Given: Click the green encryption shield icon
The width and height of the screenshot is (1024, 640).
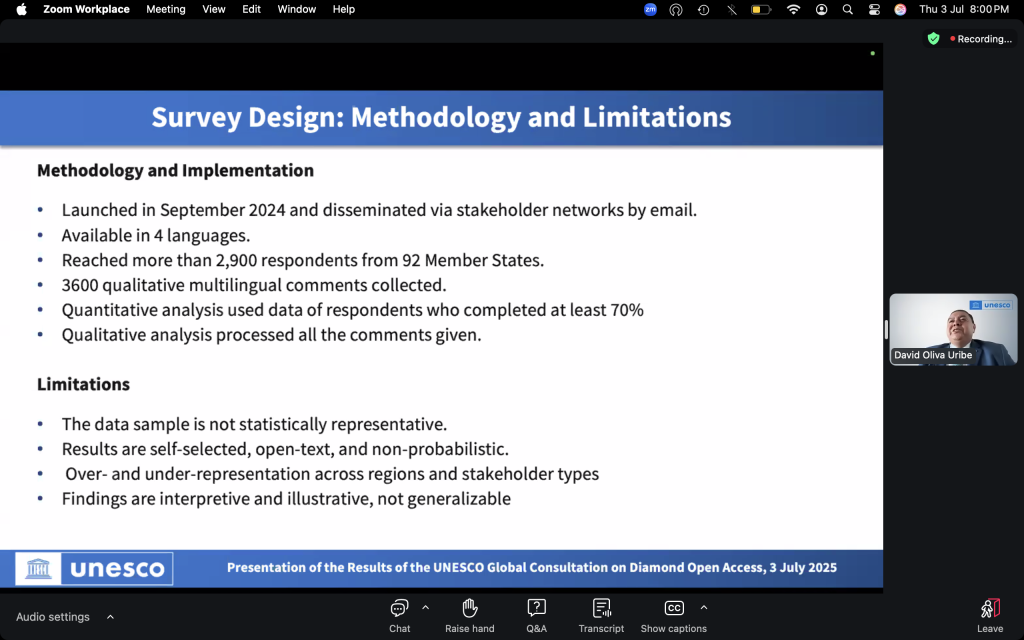Looking at the screenshot, I should coord(933,39).
